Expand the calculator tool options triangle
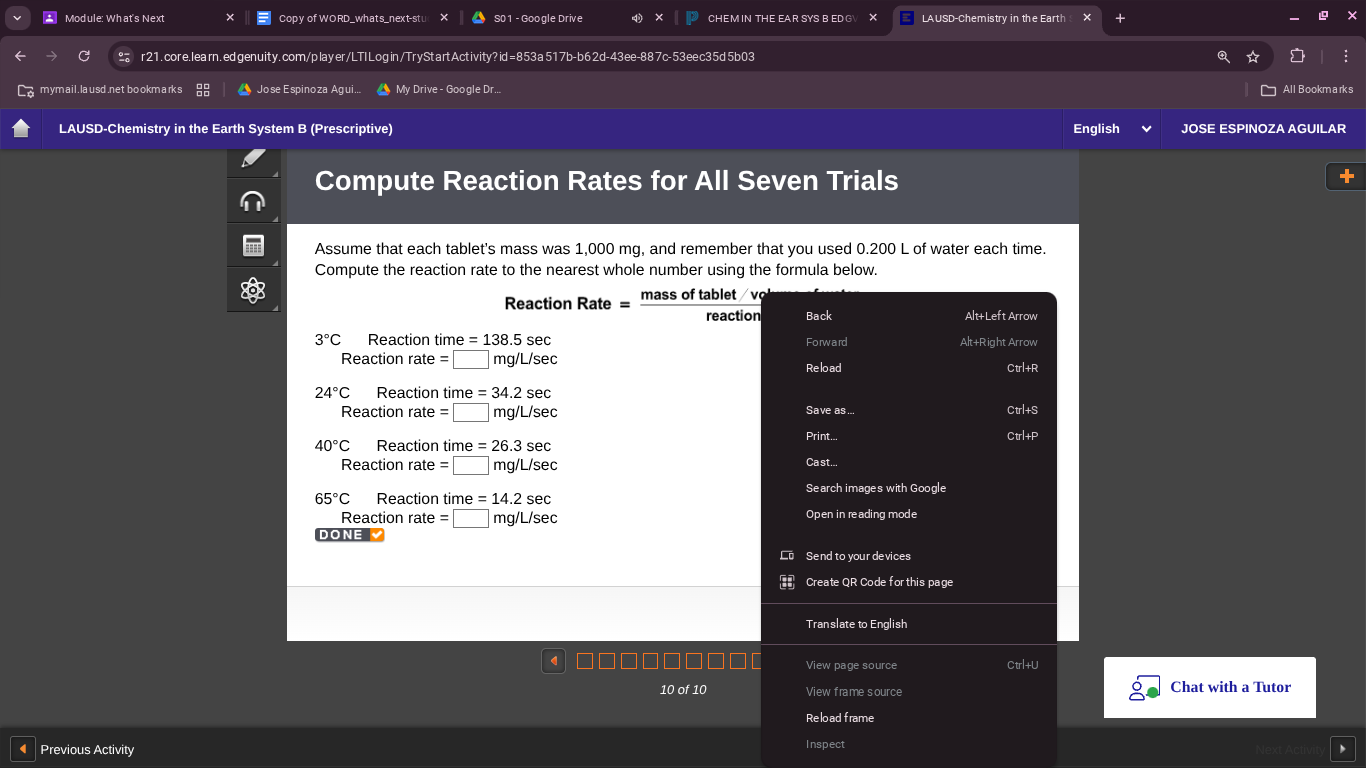 click(x=274, y=262)
